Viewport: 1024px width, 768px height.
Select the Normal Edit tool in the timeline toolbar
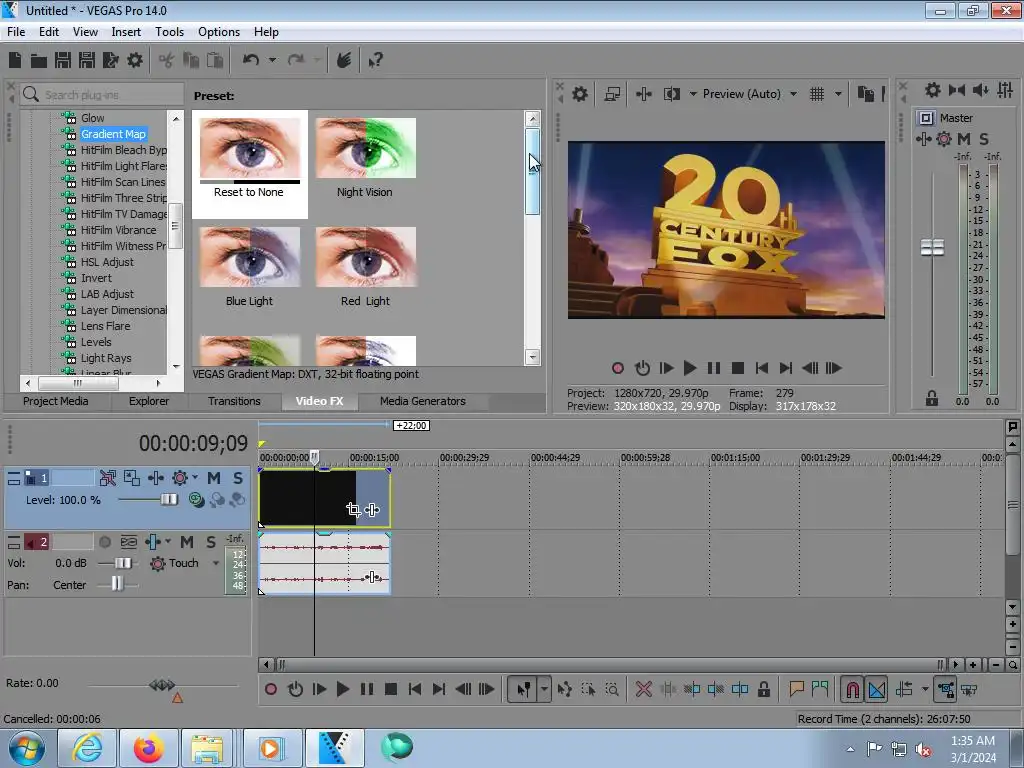pyautogui.click(x=523, y=689)
